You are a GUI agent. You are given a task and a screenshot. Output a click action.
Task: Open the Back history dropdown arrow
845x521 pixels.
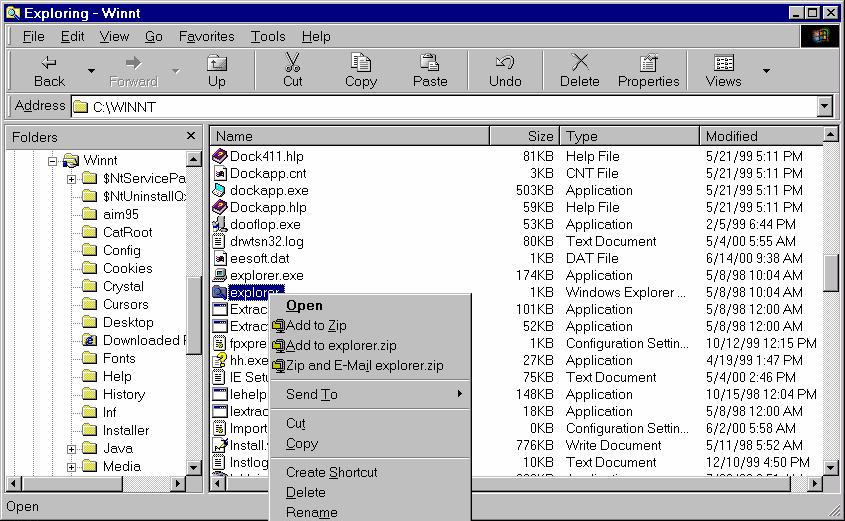tap(91, 71)
